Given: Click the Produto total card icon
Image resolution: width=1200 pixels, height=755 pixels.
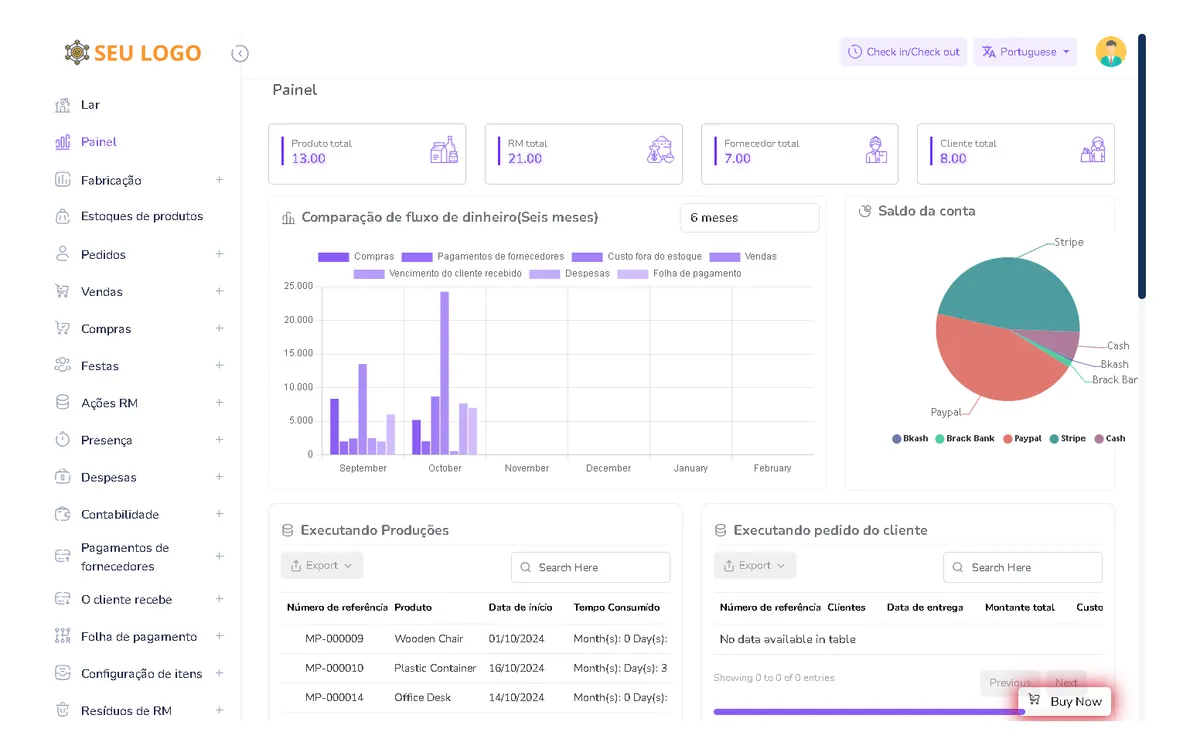Looking at the screenshot, I should click(x=443, y=151).
